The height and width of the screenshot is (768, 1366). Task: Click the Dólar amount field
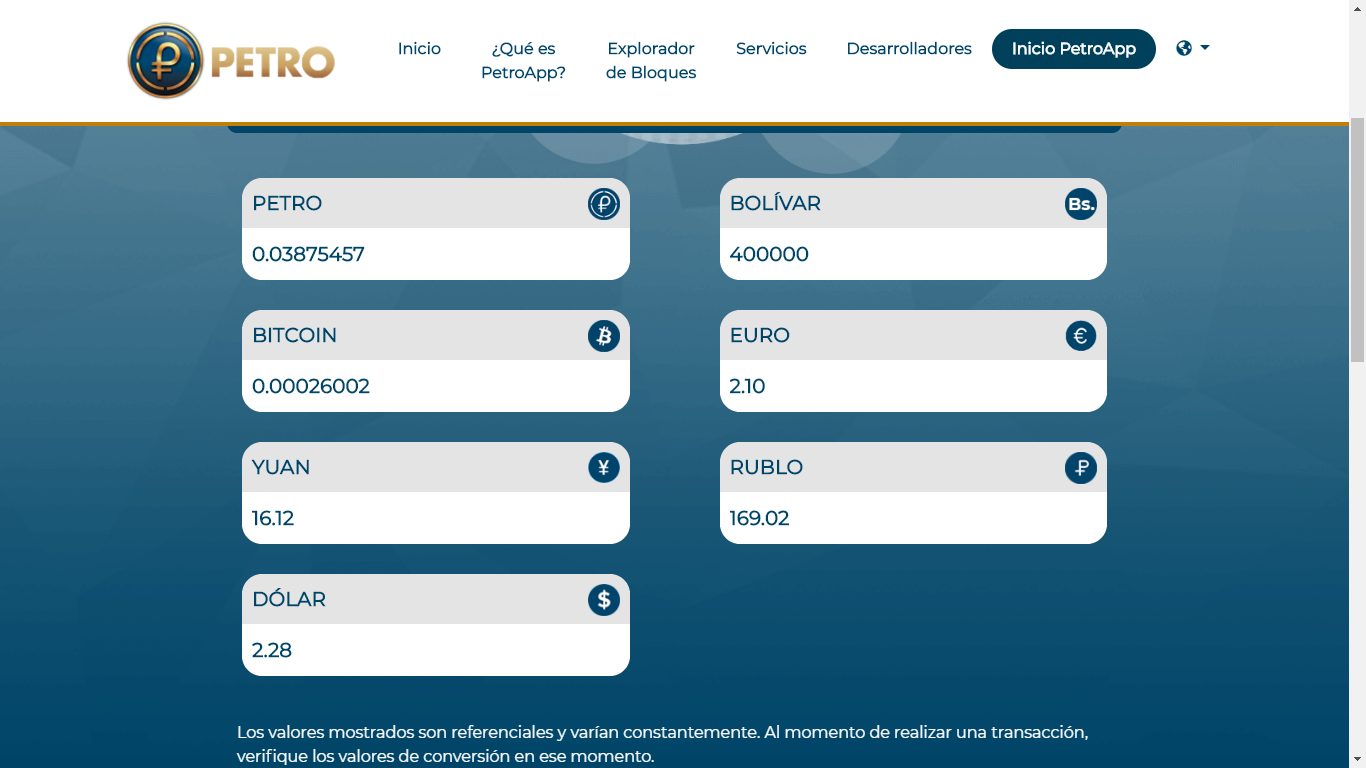pyautogui.click(x=436, y=650)
